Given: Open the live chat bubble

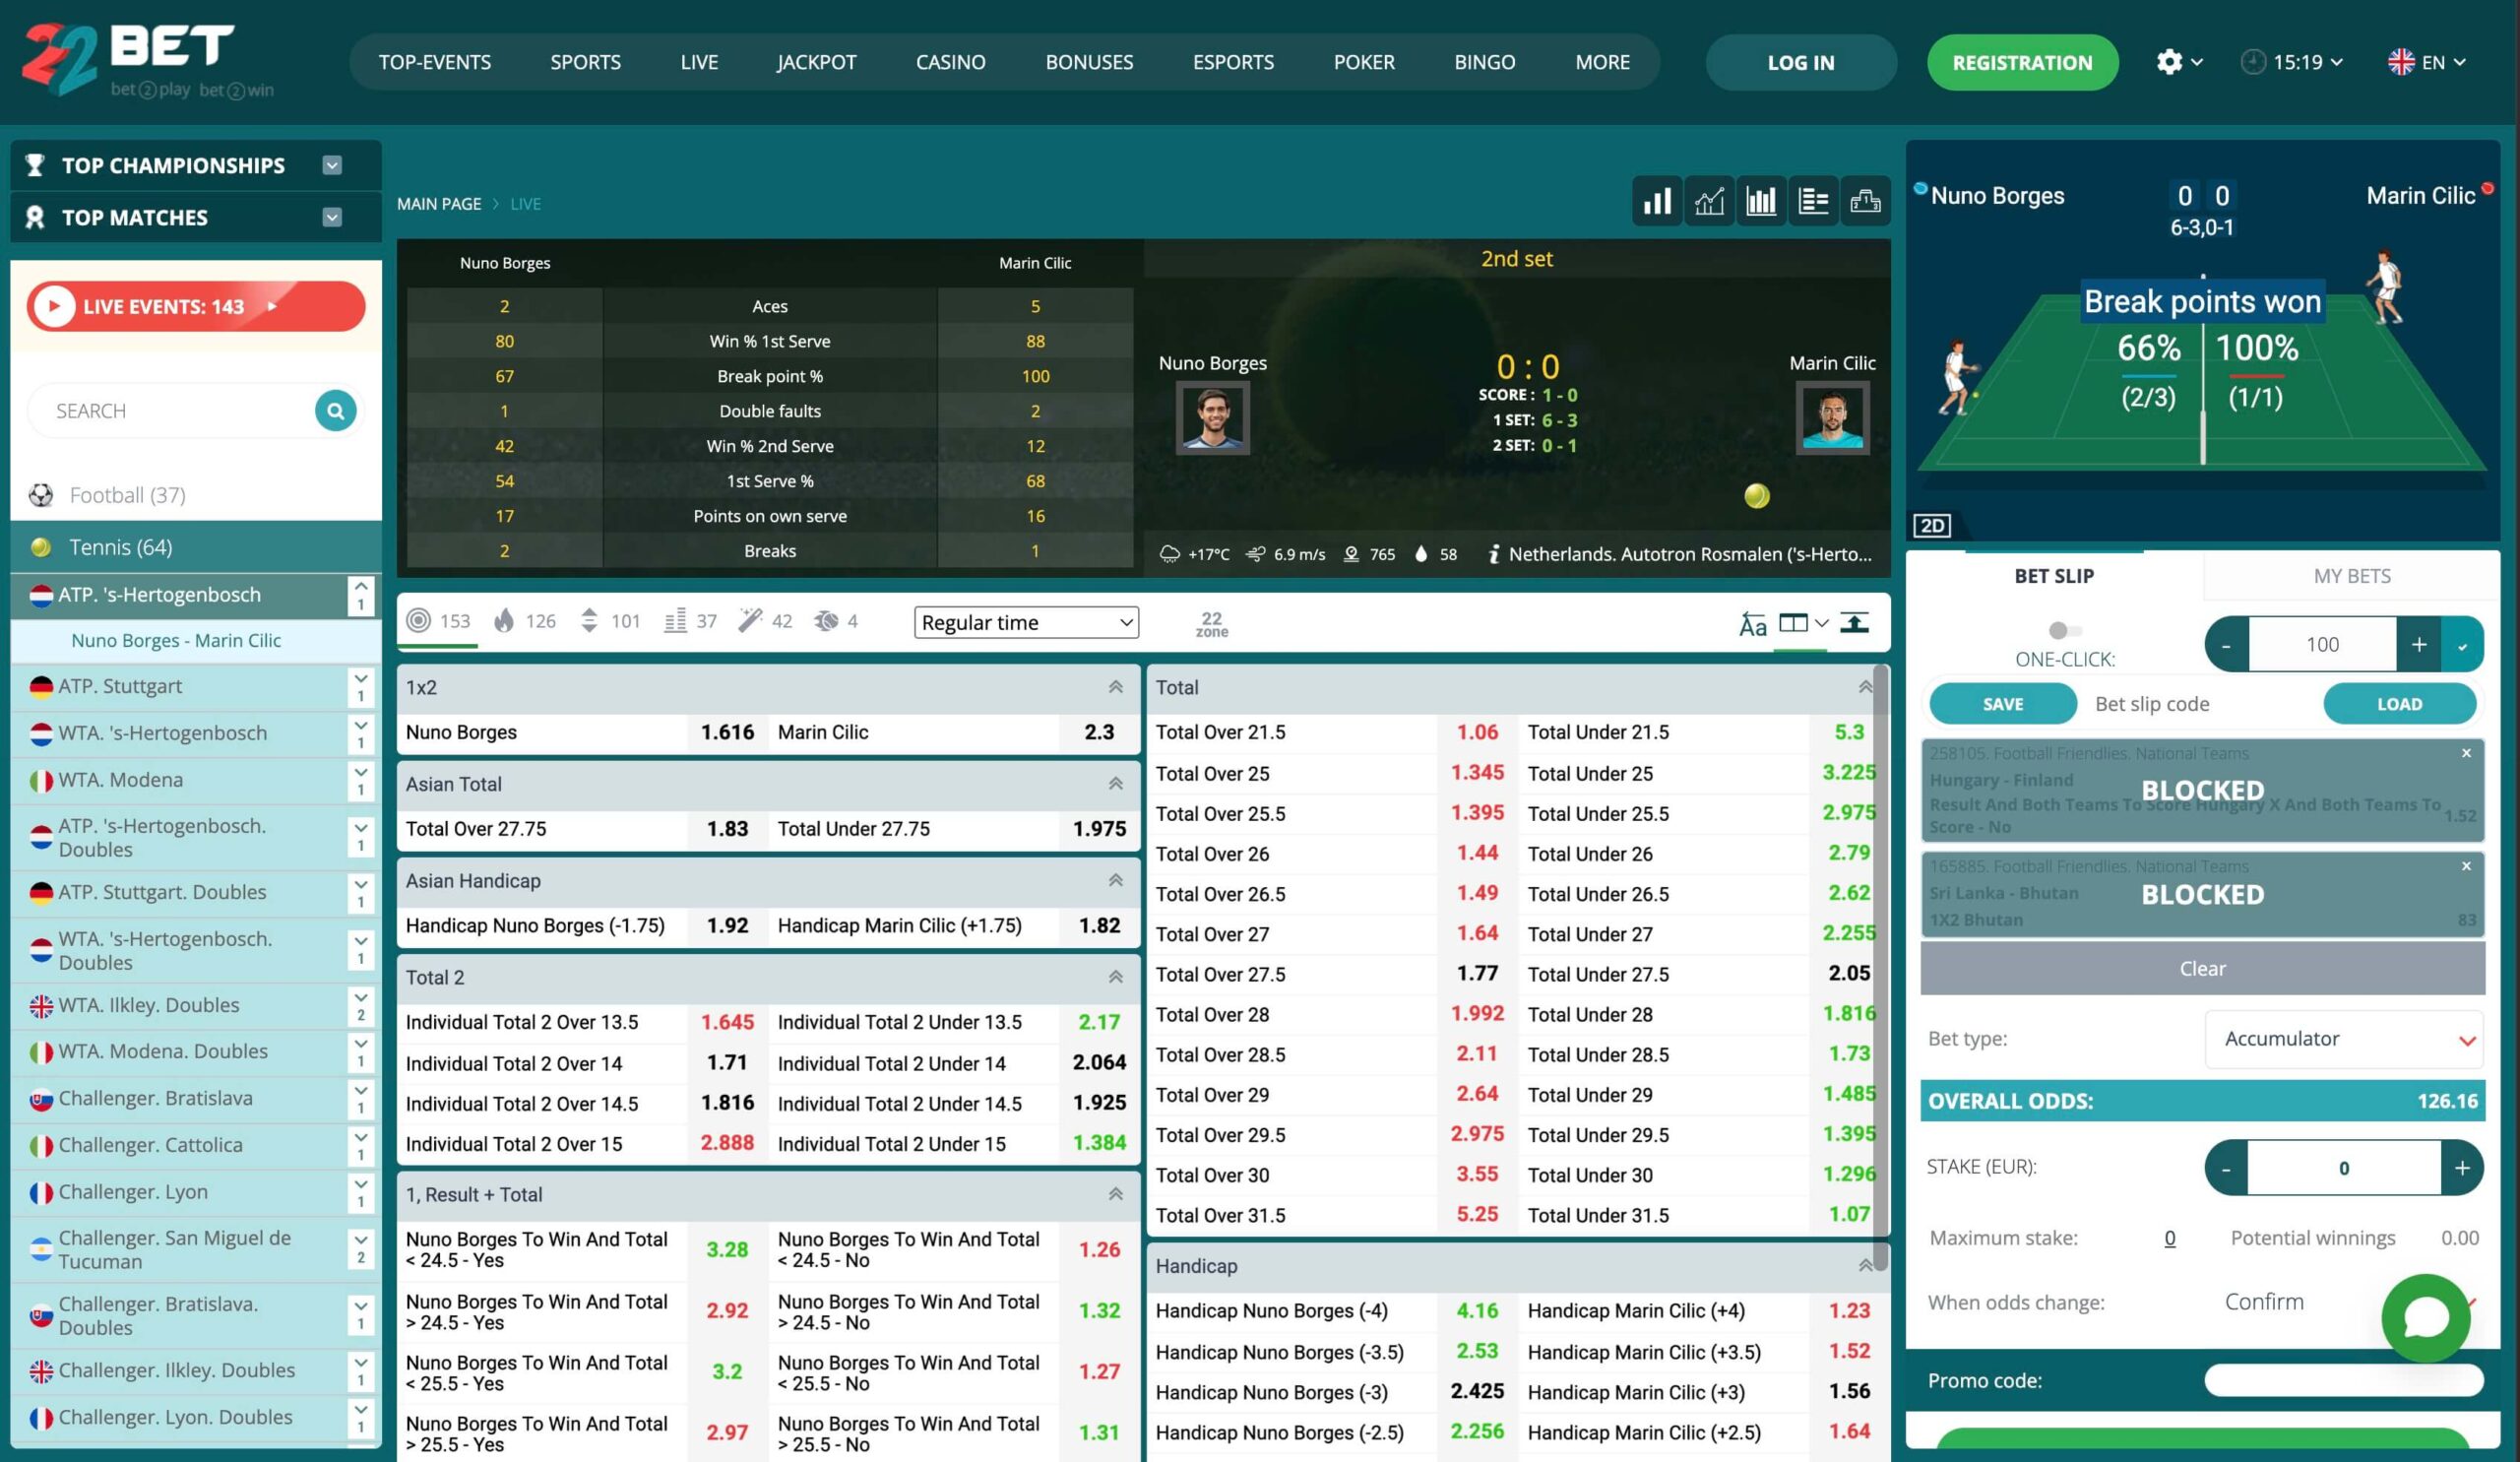Looking at the screenshot, I should (2426, 1318).
